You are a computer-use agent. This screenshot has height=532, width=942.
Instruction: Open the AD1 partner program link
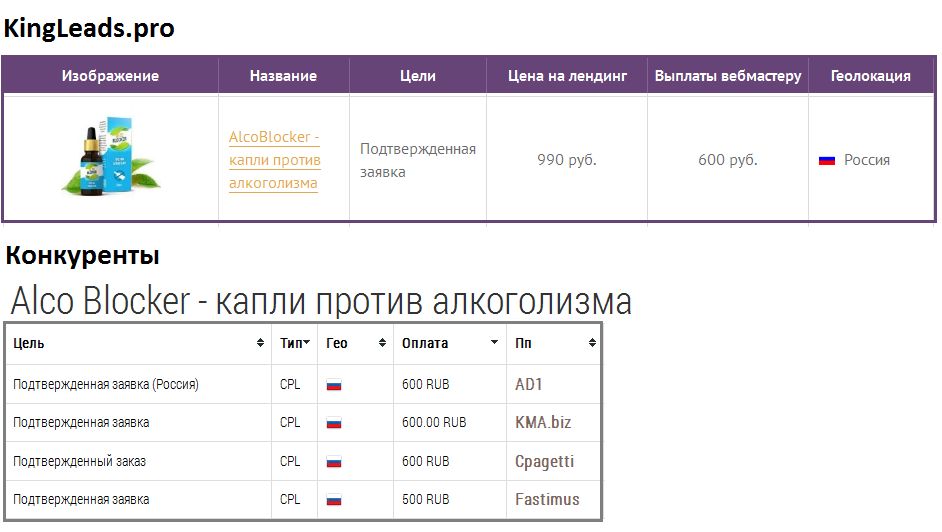tap(529, 384)
